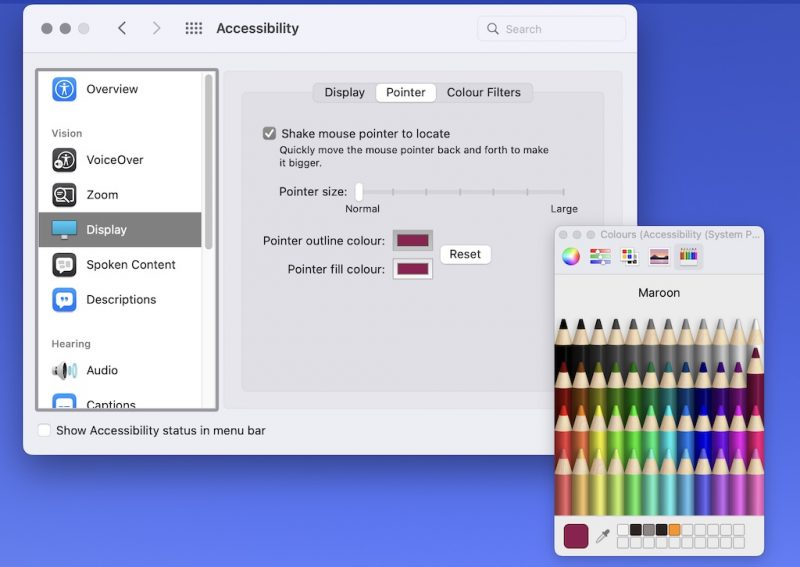This screenshot has width=800, height=567.
Task: Switch to the Display tab
Action: coord(344,92)
